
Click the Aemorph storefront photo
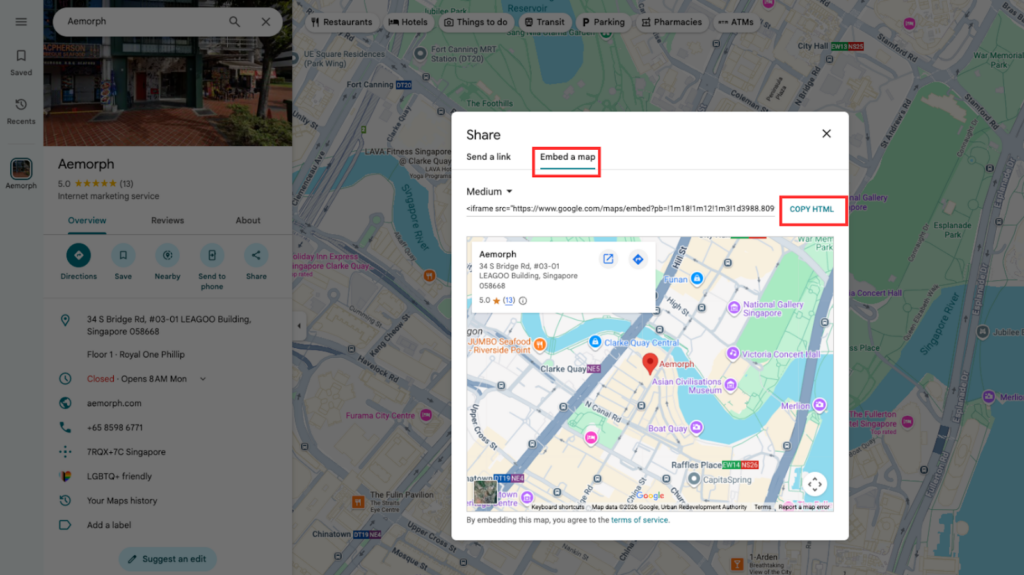[x=168, y=91]
